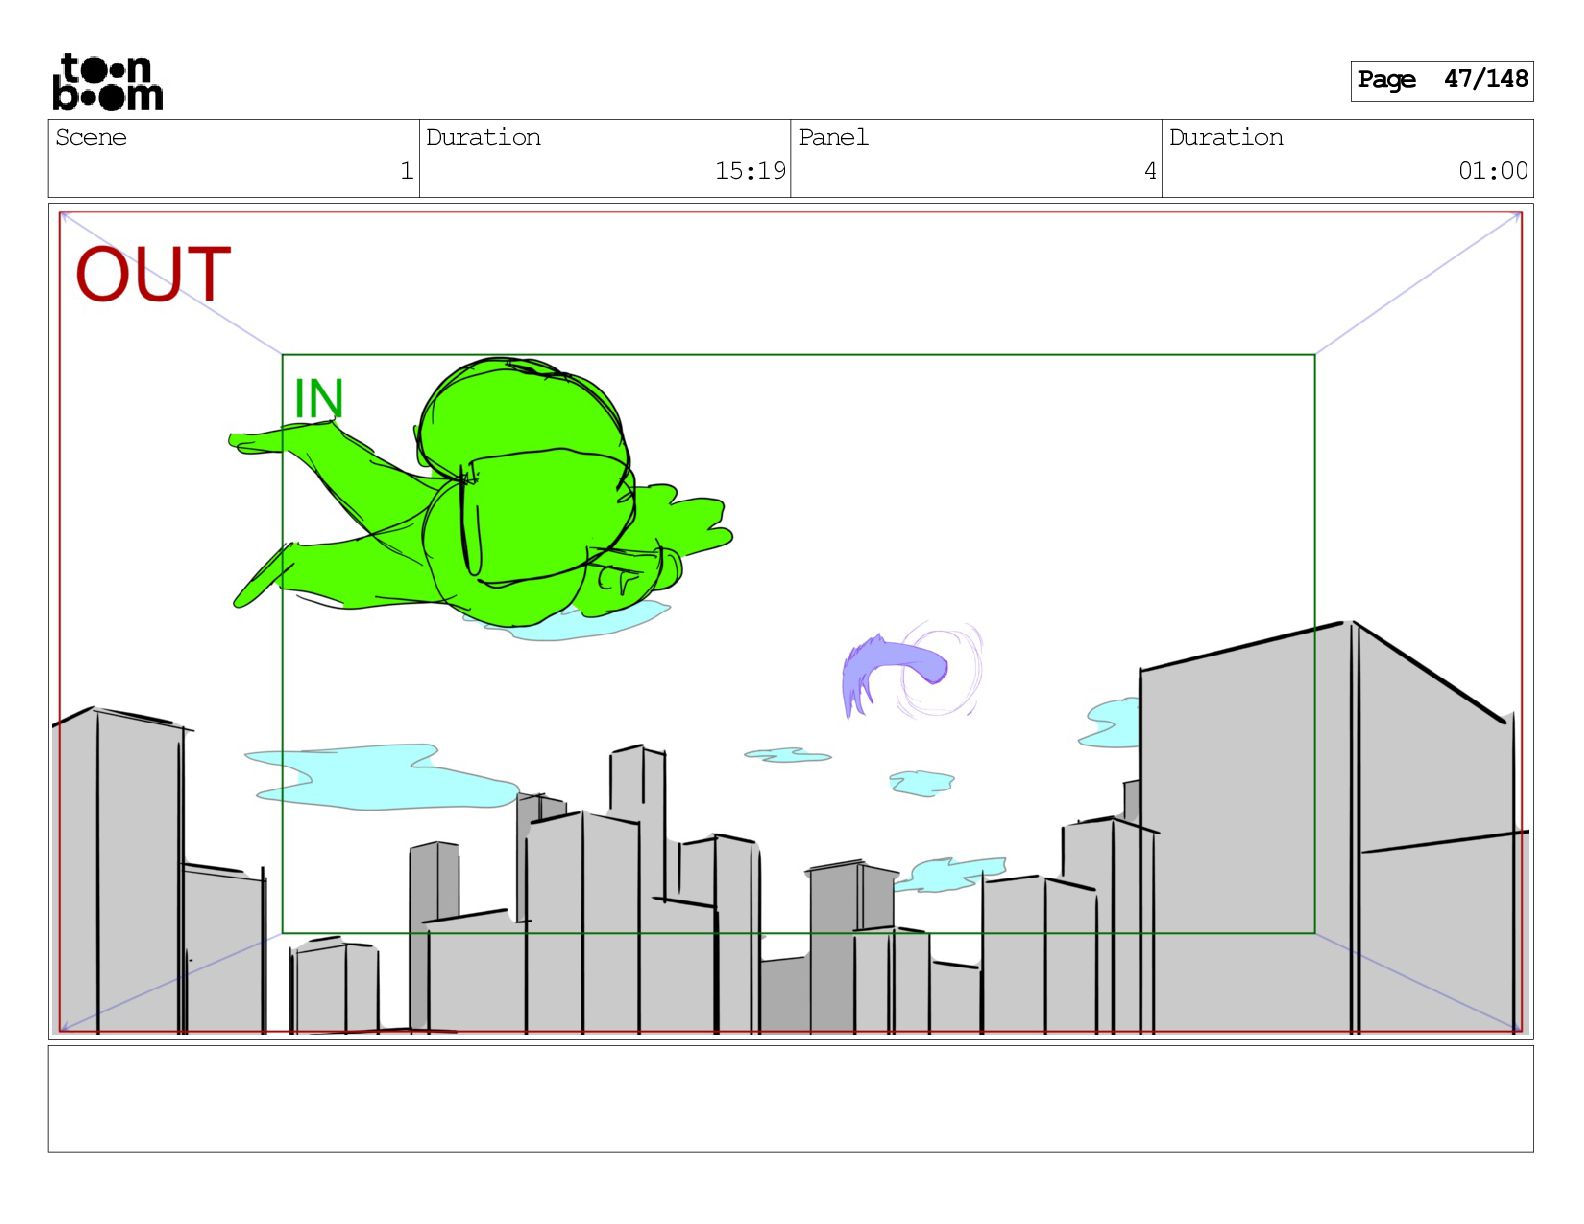Click the Page 47/148 indicator
Viewport: 1584px width, 1224px height.
(1441, 80)
